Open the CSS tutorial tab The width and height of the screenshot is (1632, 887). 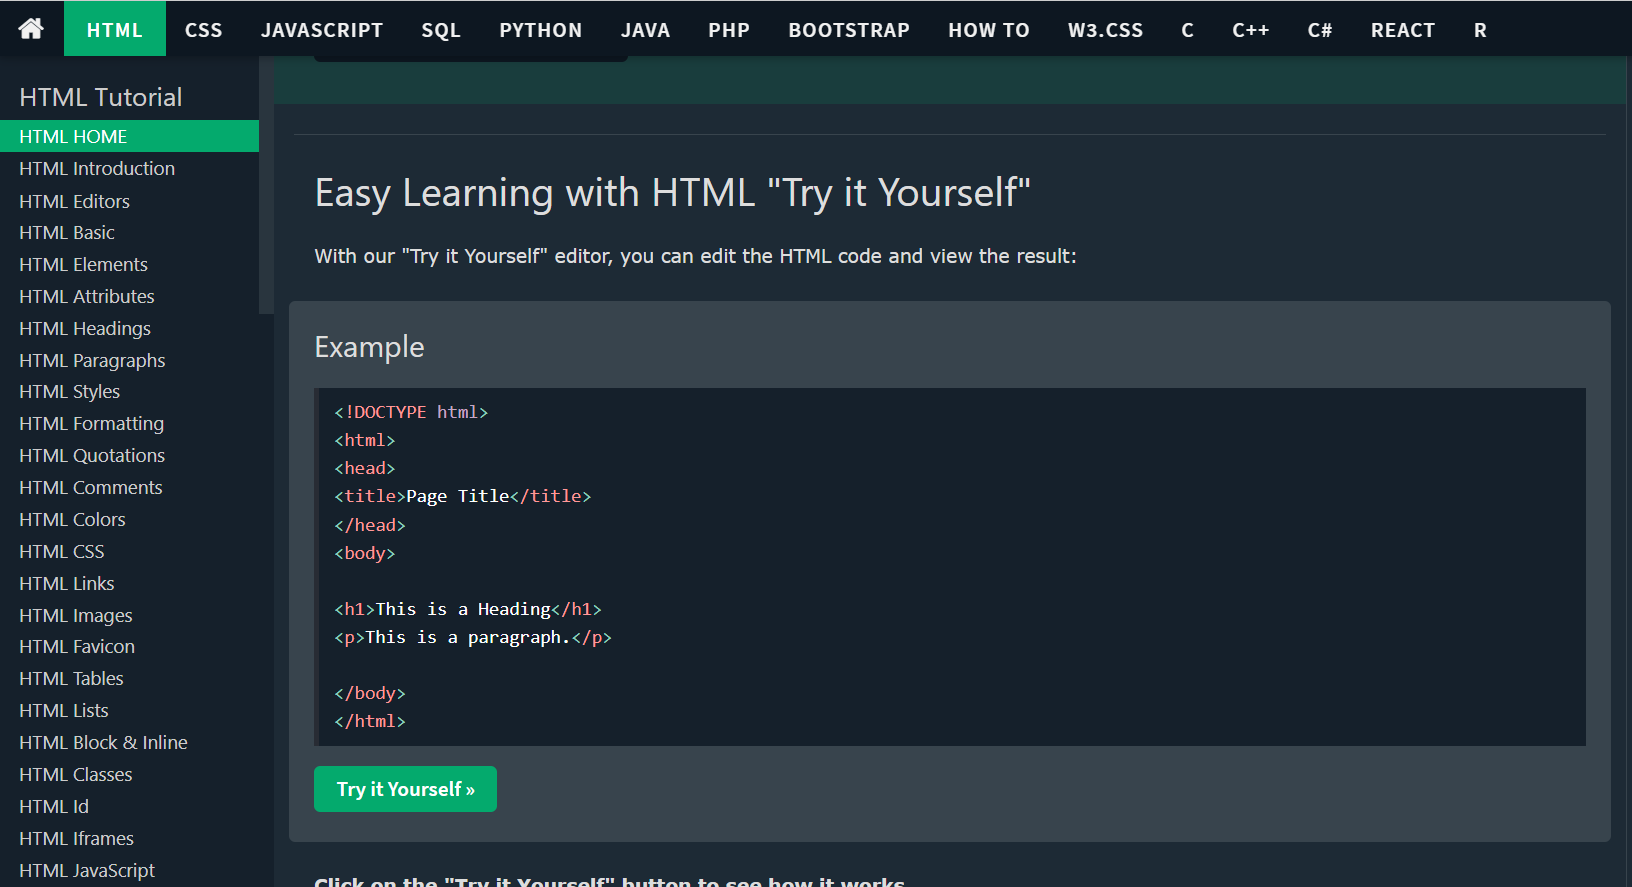coord(203,29)
